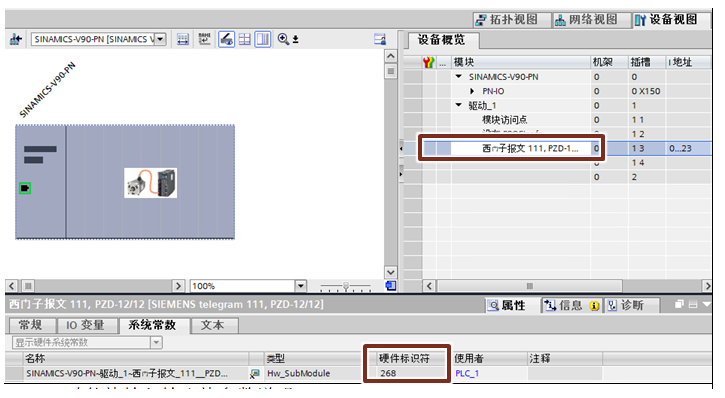Open the 100% zoom level dropdown
The width and height of the screenshot is (725, 398).
[301, 286]
